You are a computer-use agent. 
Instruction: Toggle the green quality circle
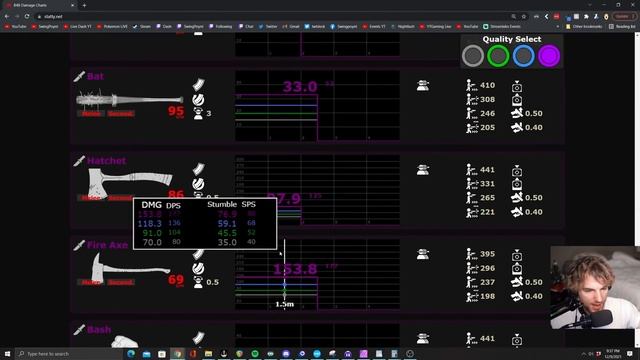(498, 56)
